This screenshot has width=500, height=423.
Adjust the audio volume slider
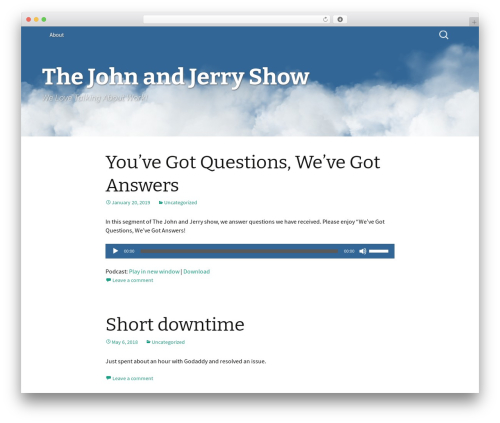379,251
